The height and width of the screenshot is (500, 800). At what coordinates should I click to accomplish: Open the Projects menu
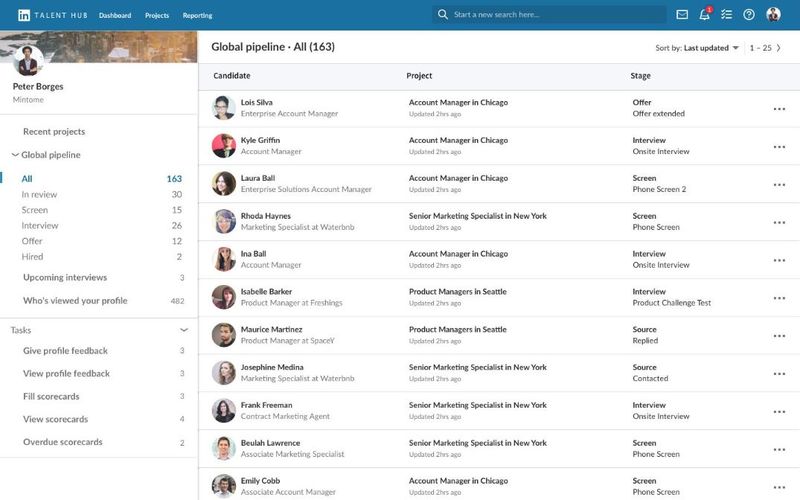coord(157,15)
